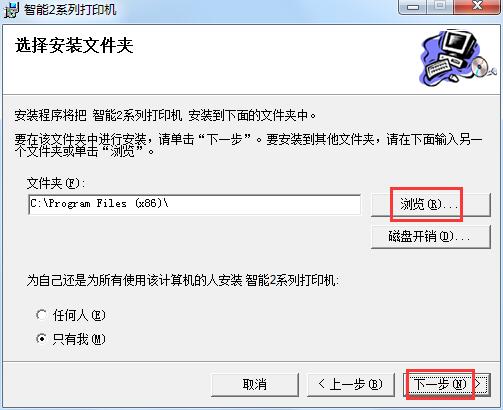Image resolution: width=503 pixels, height=410 pixels.
Task: Click the folder path field showing C:\Program Files (x86)\
Action: coord(195,204)
